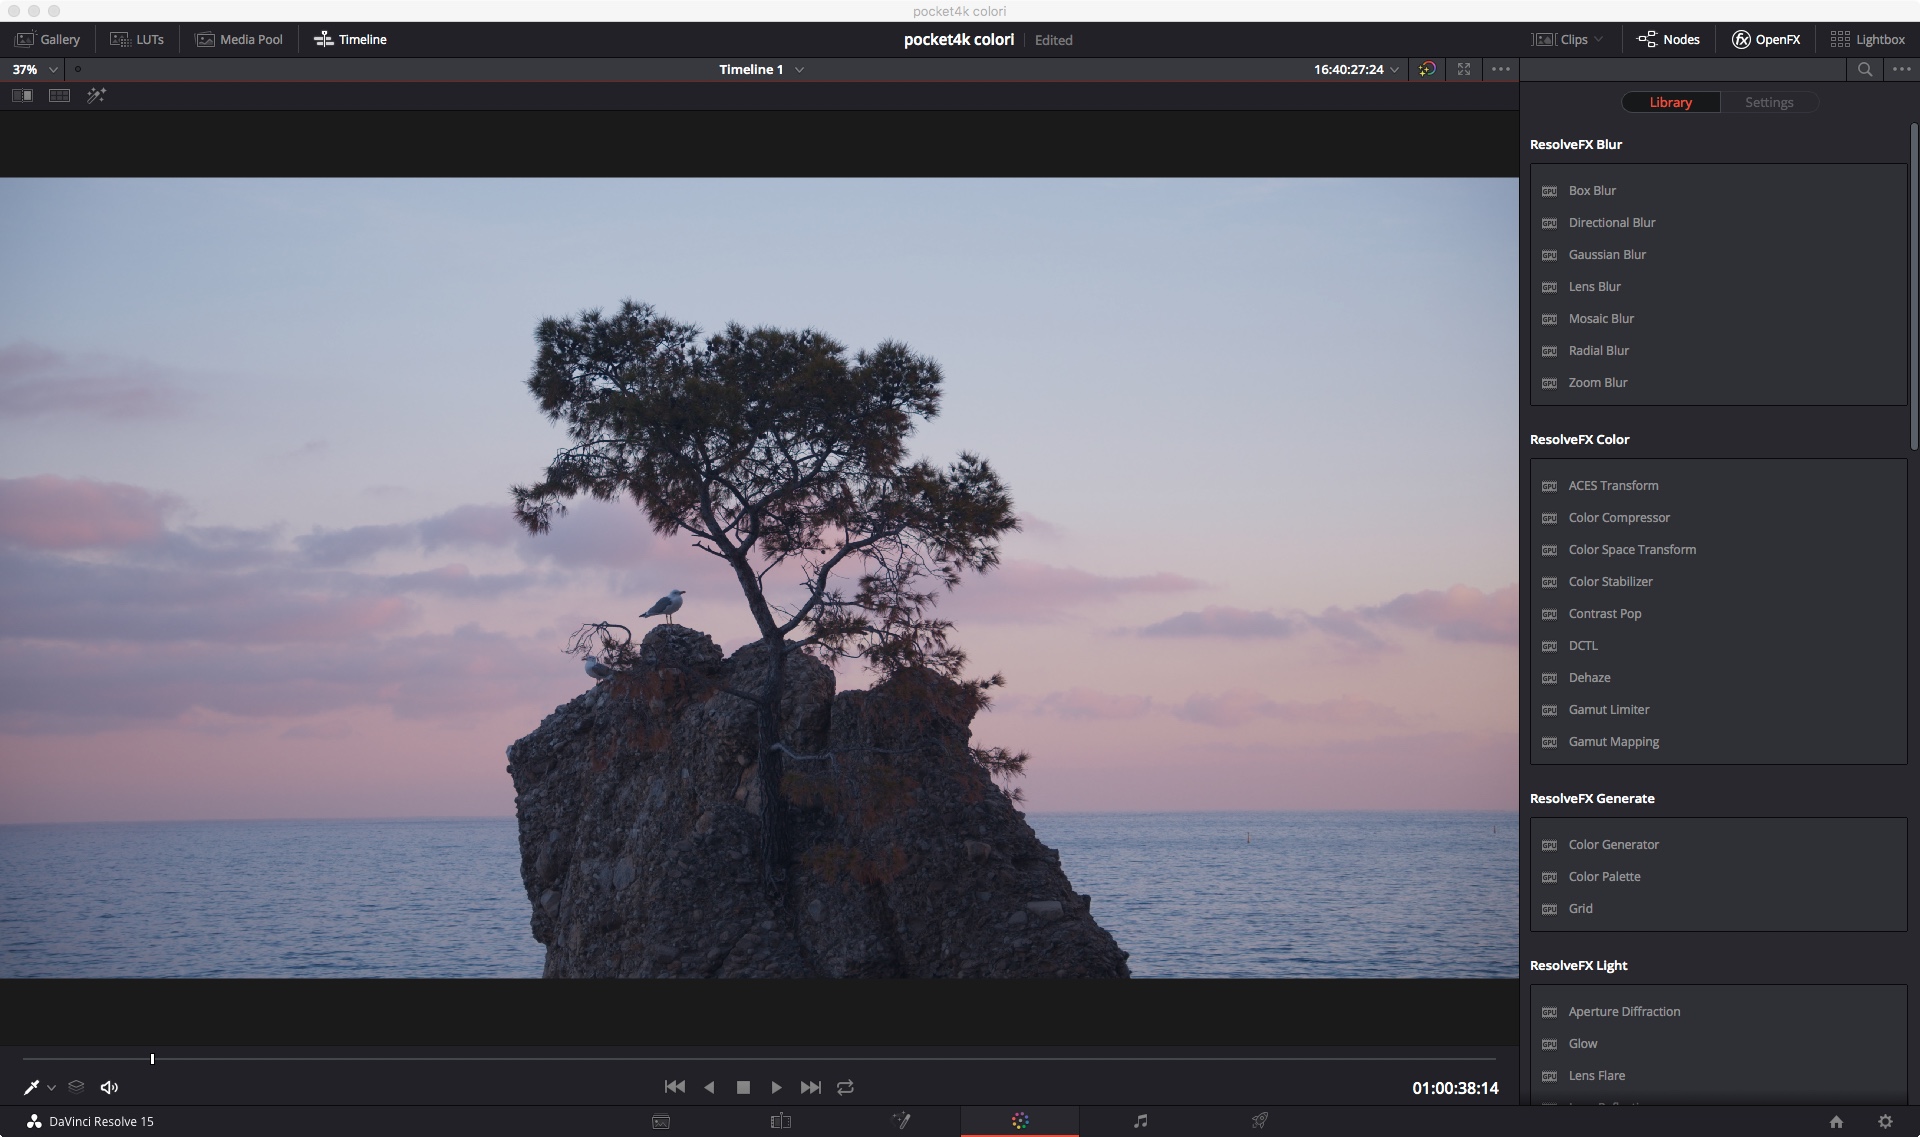The image size is (1920, 1137).
Task: Open the eyedropper tool mode dropdown
Action: 51,1087
